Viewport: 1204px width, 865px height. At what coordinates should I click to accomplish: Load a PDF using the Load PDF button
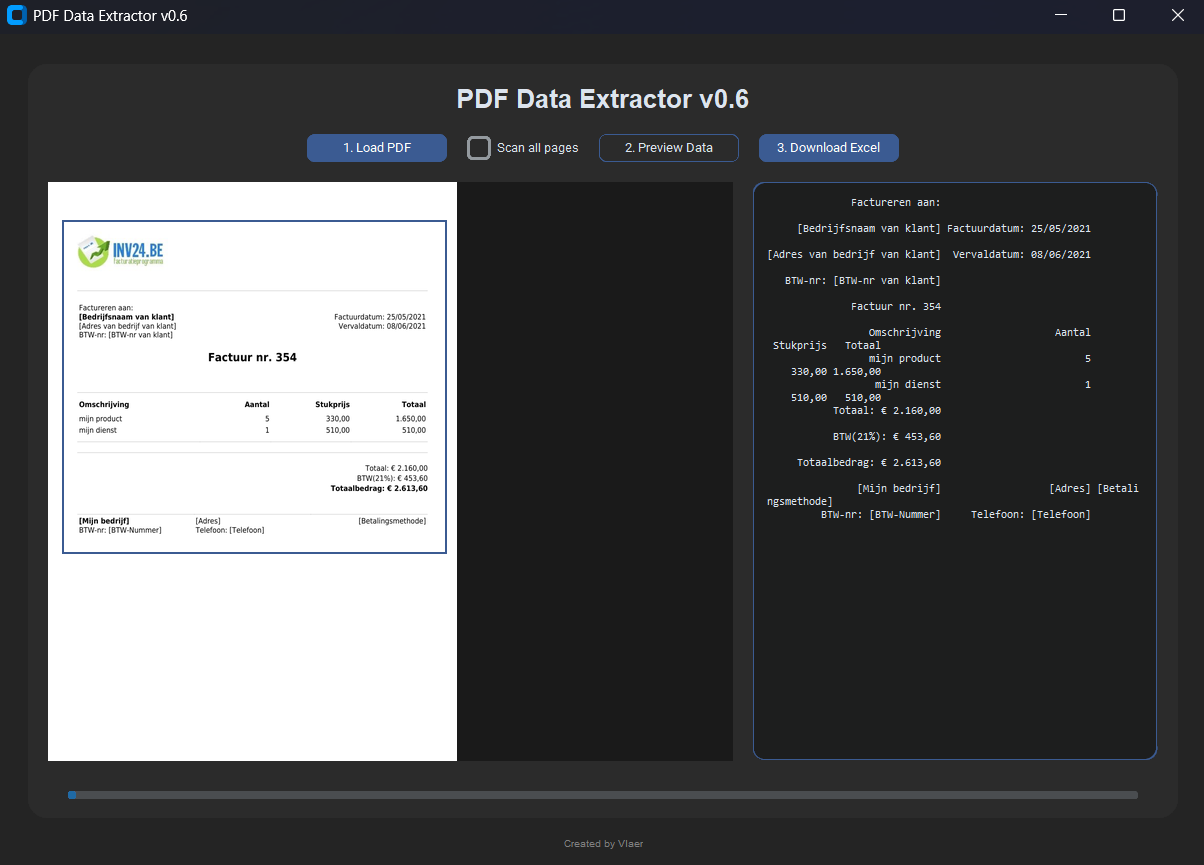377,147
